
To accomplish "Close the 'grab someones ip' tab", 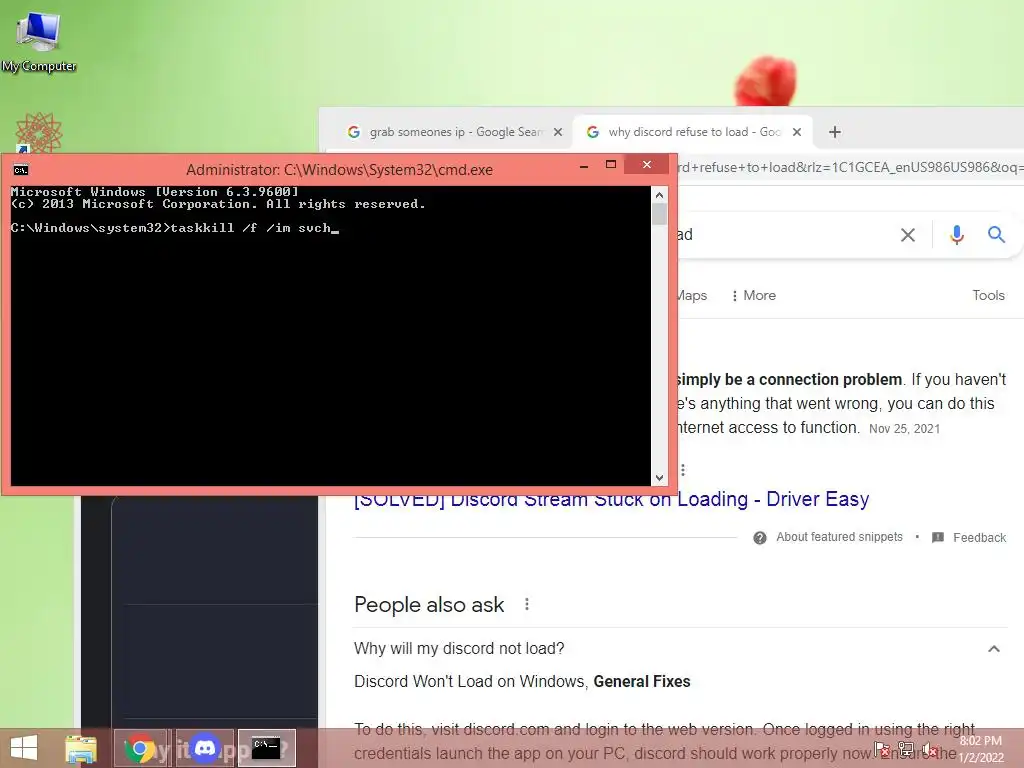I will coord(558,132).
